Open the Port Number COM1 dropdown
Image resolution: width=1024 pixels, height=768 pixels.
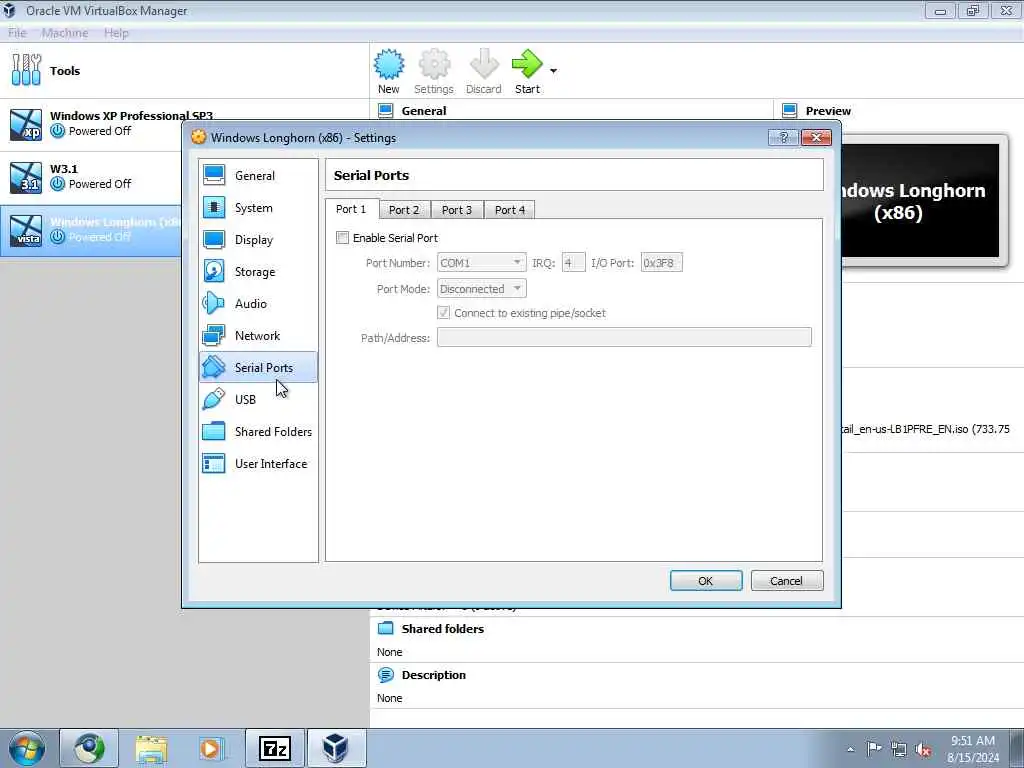pyautogui.click(x=482, y=263)
